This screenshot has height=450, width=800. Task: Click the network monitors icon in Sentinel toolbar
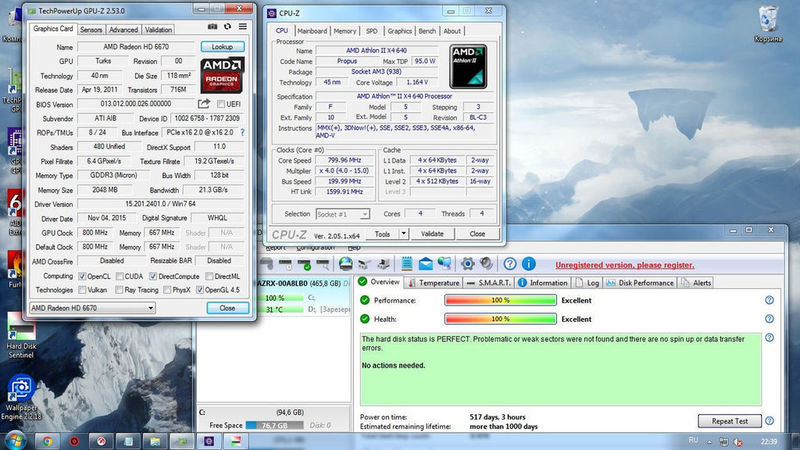pos(444,264)
